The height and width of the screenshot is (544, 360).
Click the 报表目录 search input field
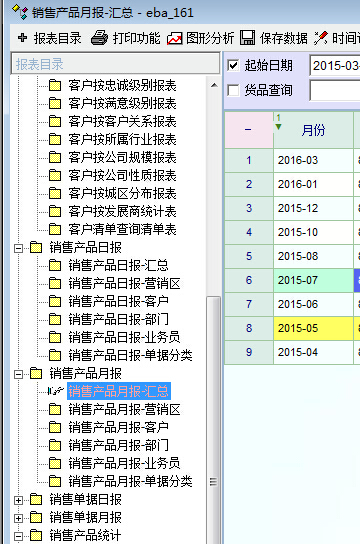(x=115, y=64)
